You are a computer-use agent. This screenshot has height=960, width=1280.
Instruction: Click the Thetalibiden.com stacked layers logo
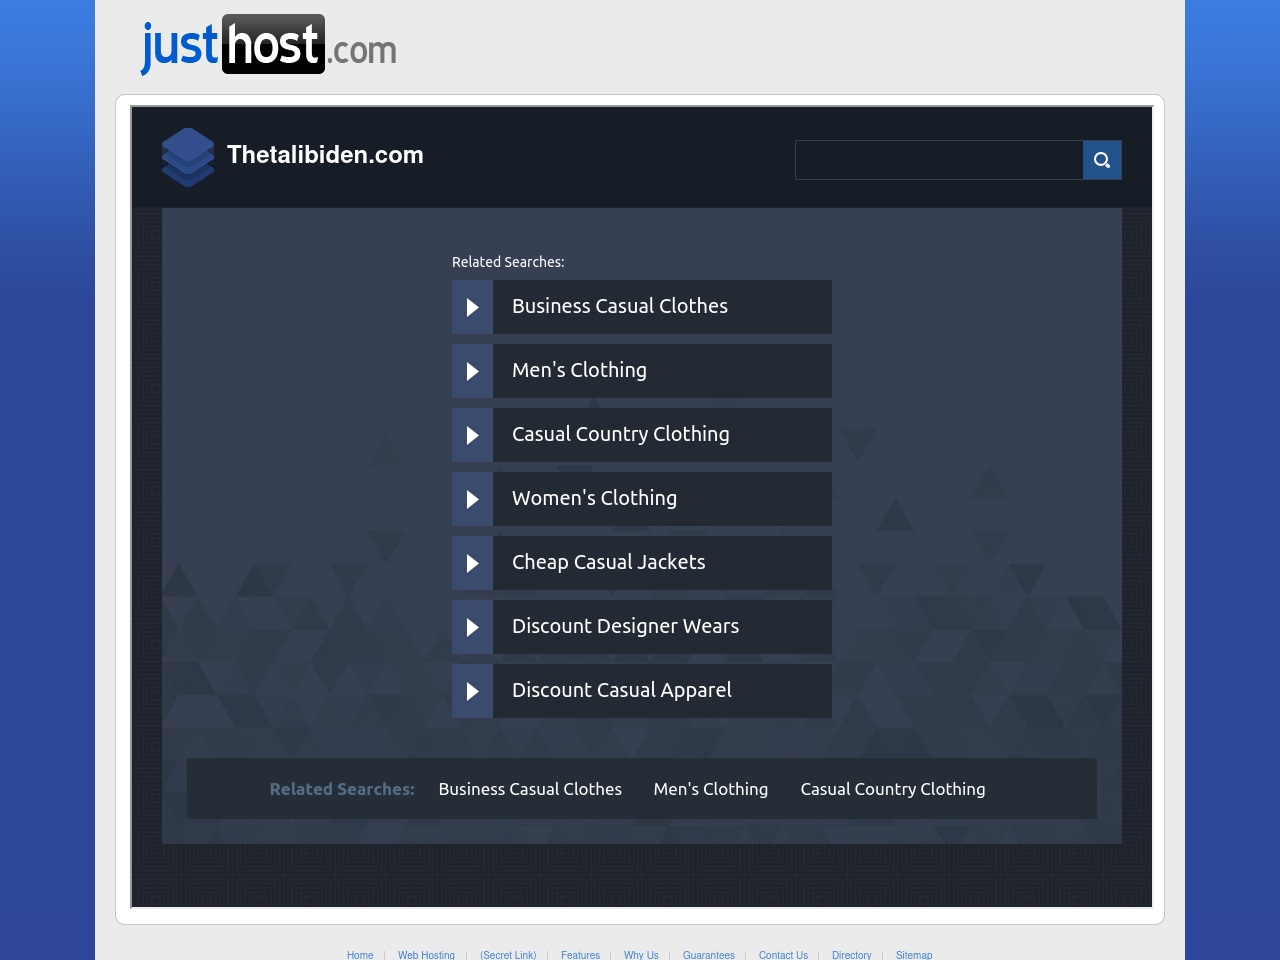pos(188,157)
